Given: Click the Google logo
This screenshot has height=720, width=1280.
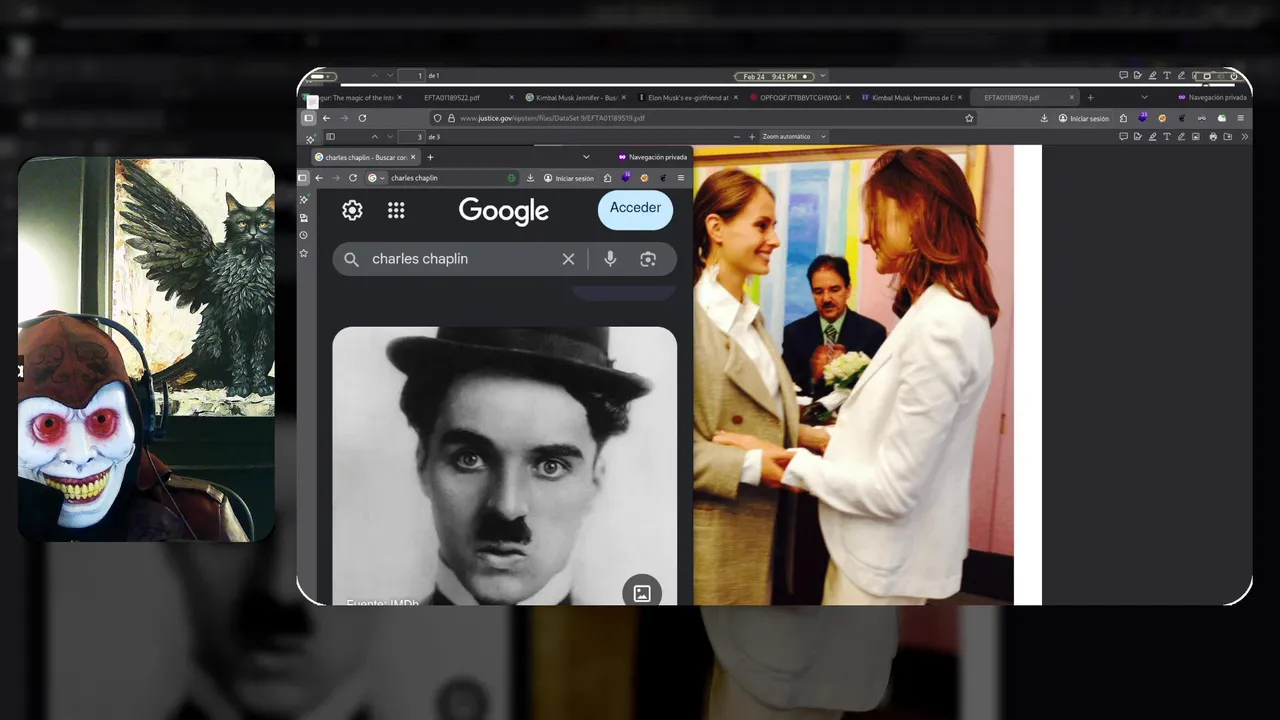Looking at the screenshot, I should click(x=503, y=211).
